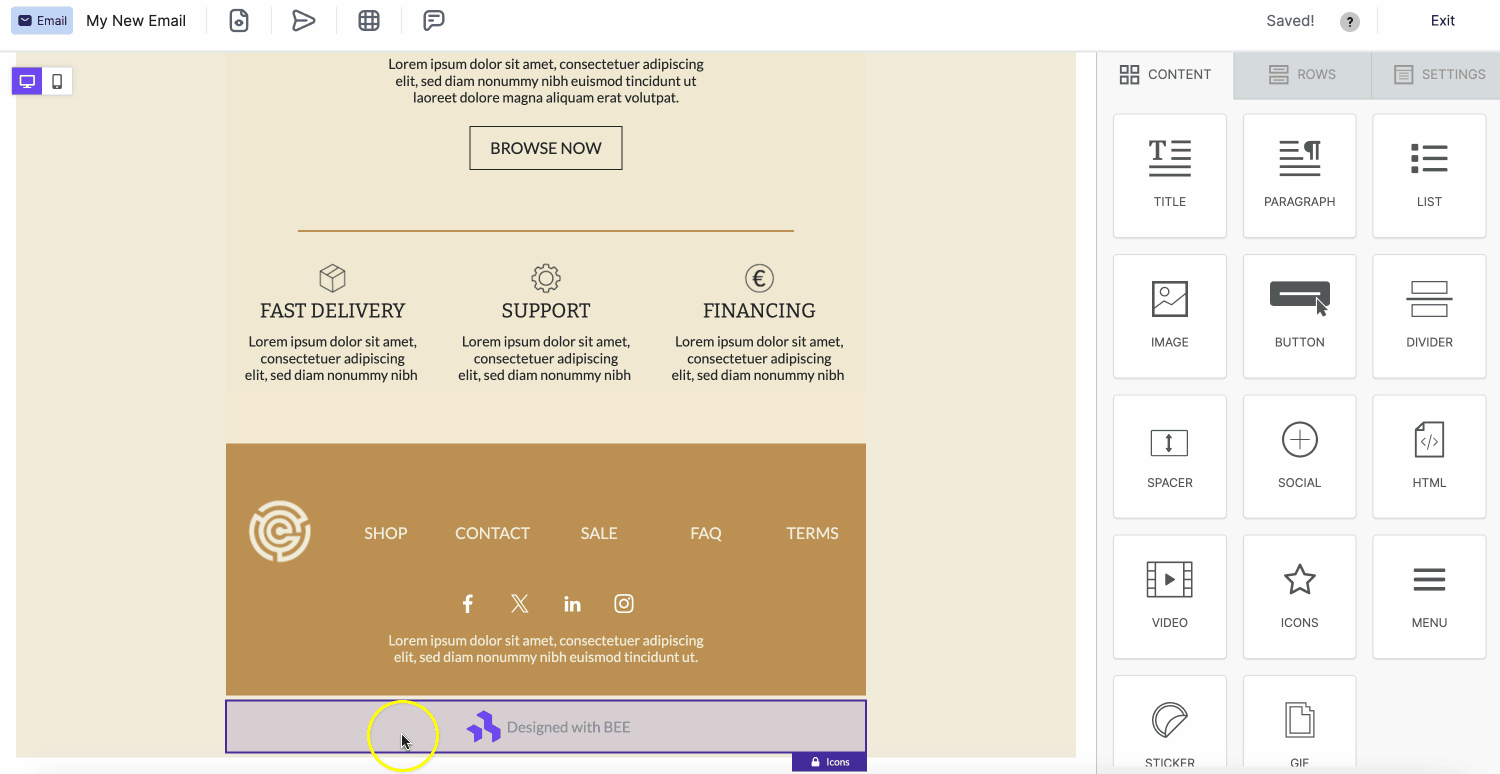Viewport: 1500px width, 774px height.
Task: Click the horizontal divider line below Browse Now
Action: (x=546, y=231)
